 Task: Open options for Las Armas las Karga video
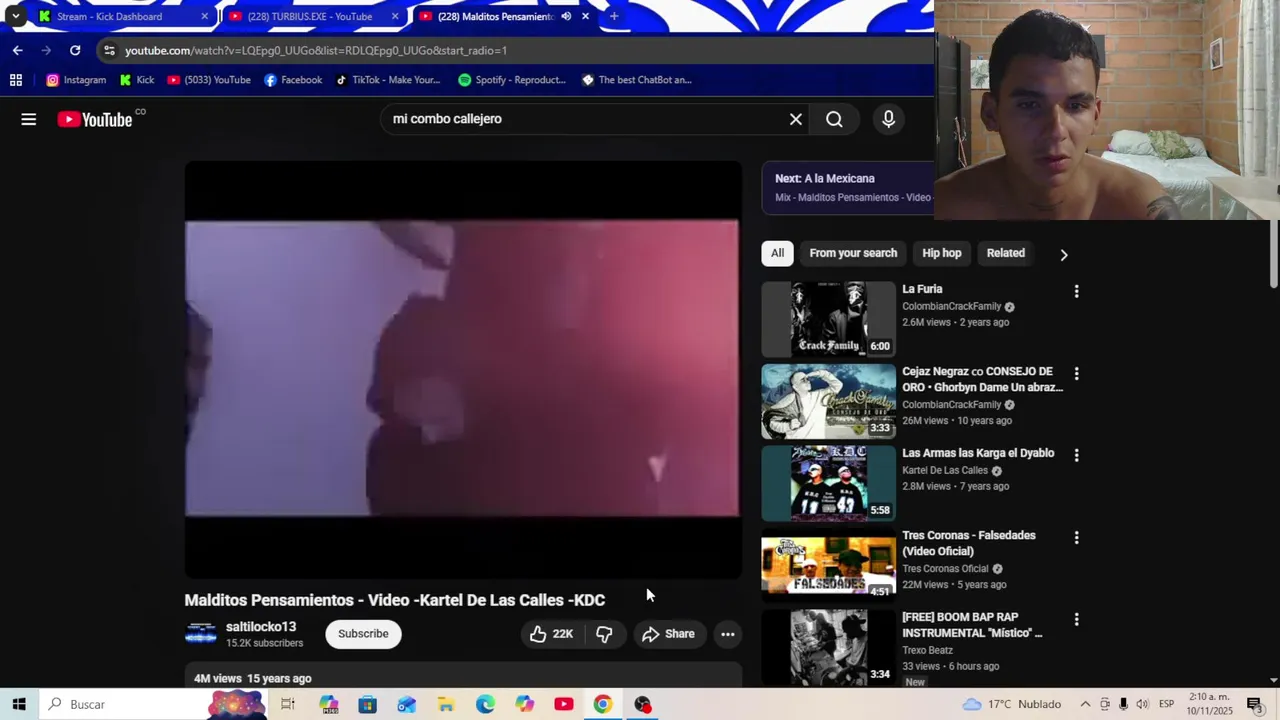pyautogui.click(x=1076, y=455)
